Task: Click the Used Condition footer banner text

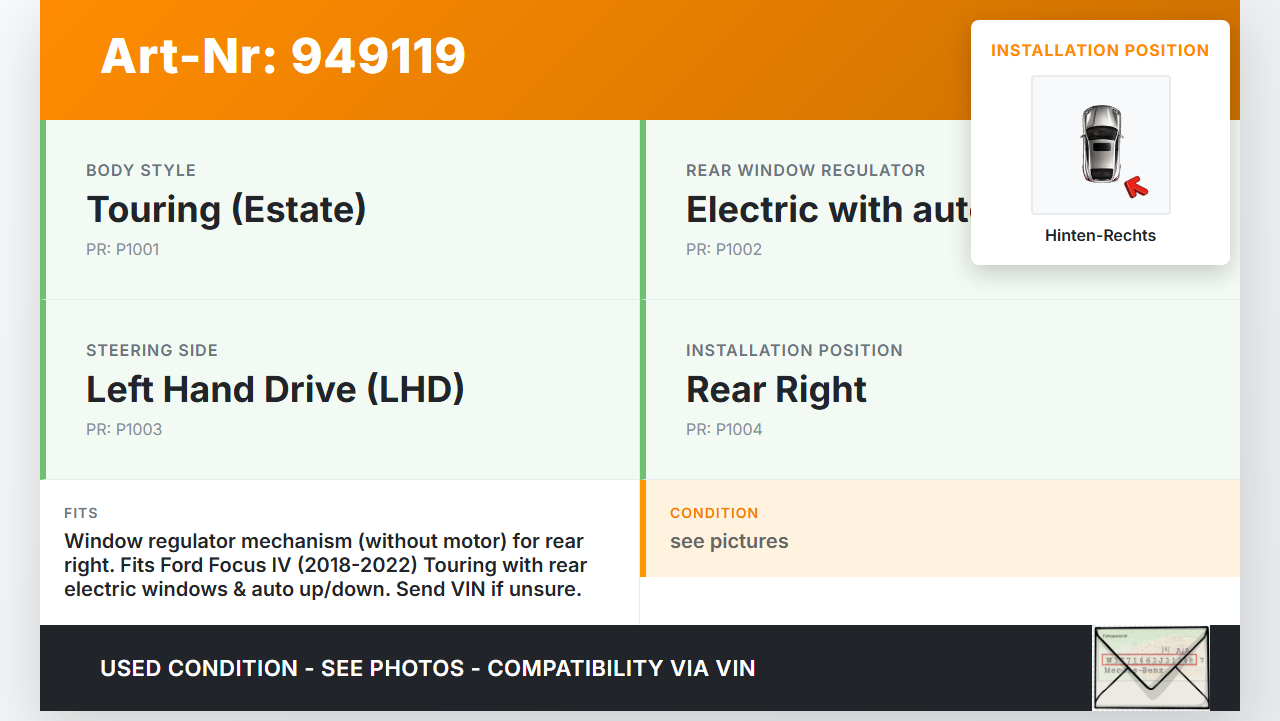Action: tap(427, 668)
